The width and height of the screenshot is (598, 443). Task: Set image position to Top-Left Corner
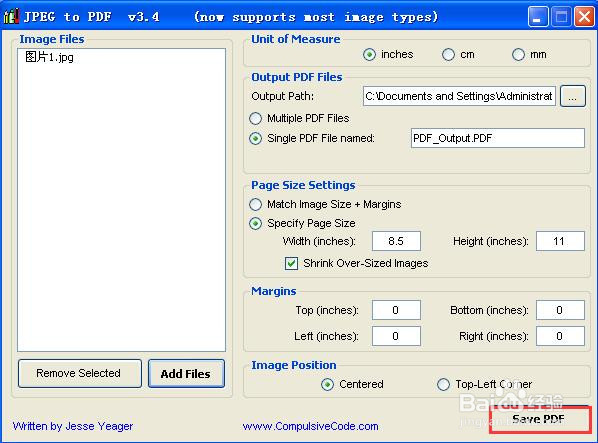[x=443, y=384]
